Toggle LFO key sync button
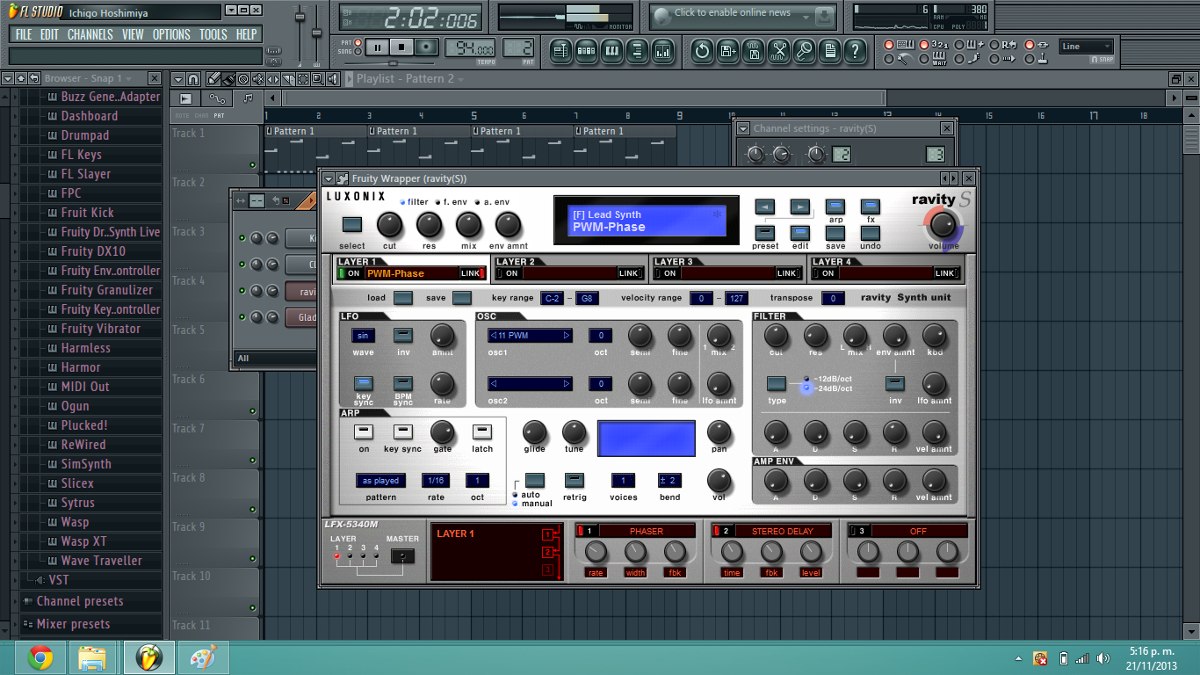 pos(363,384)
